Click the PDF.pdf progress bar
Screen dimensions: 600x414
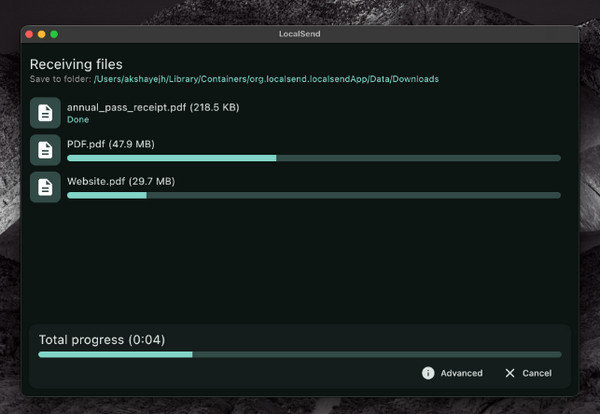[314, 158]
